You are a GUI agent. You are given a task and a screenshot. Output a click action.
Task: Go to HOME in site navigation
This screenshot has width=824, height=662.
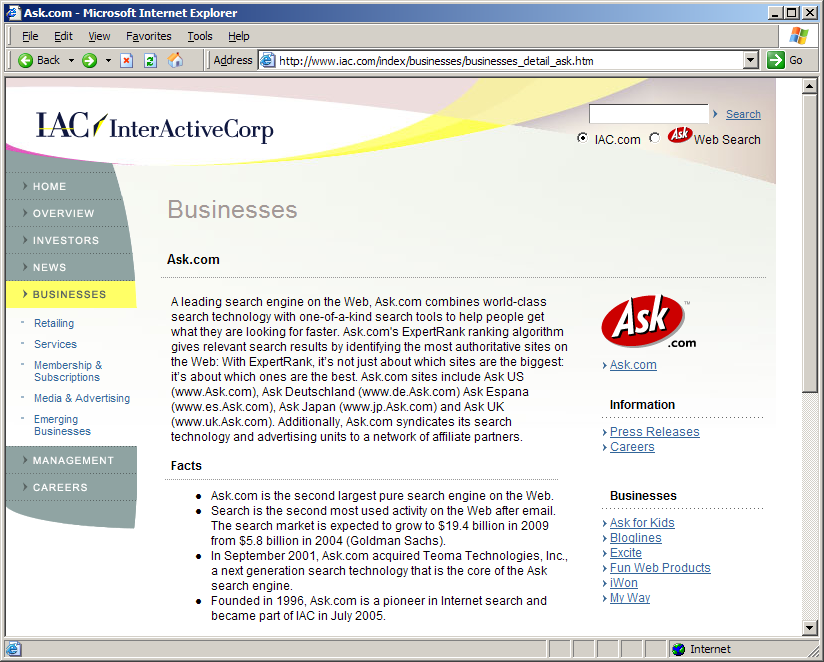click(x=49, y=187)
